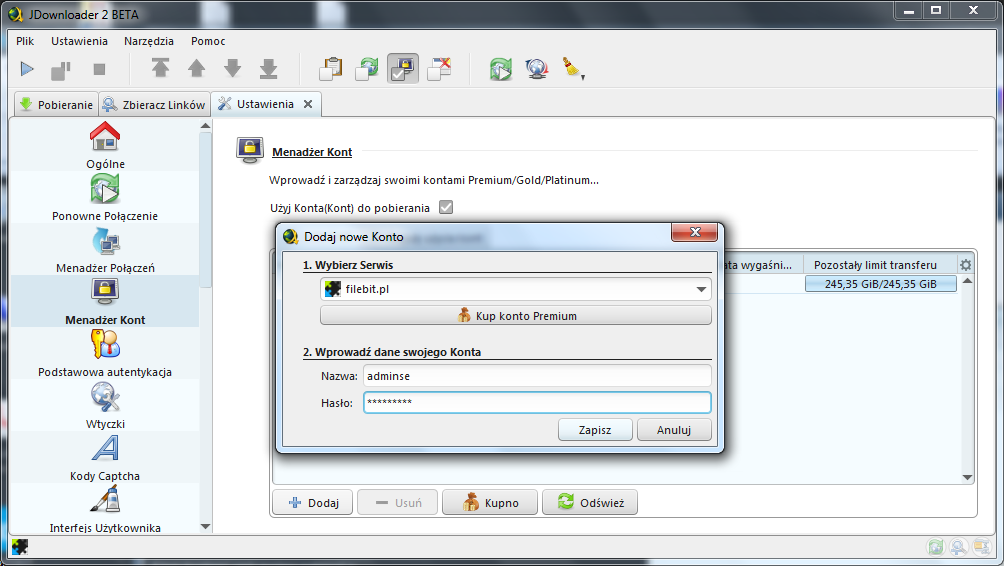Click the Dodaj account button

coord(313,503)
